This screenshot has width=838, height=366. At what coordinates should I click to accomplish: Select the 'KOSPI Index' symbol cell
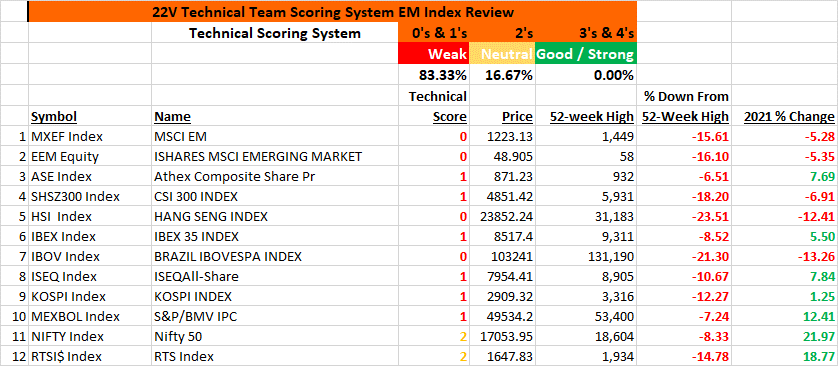tap(90, 297)
